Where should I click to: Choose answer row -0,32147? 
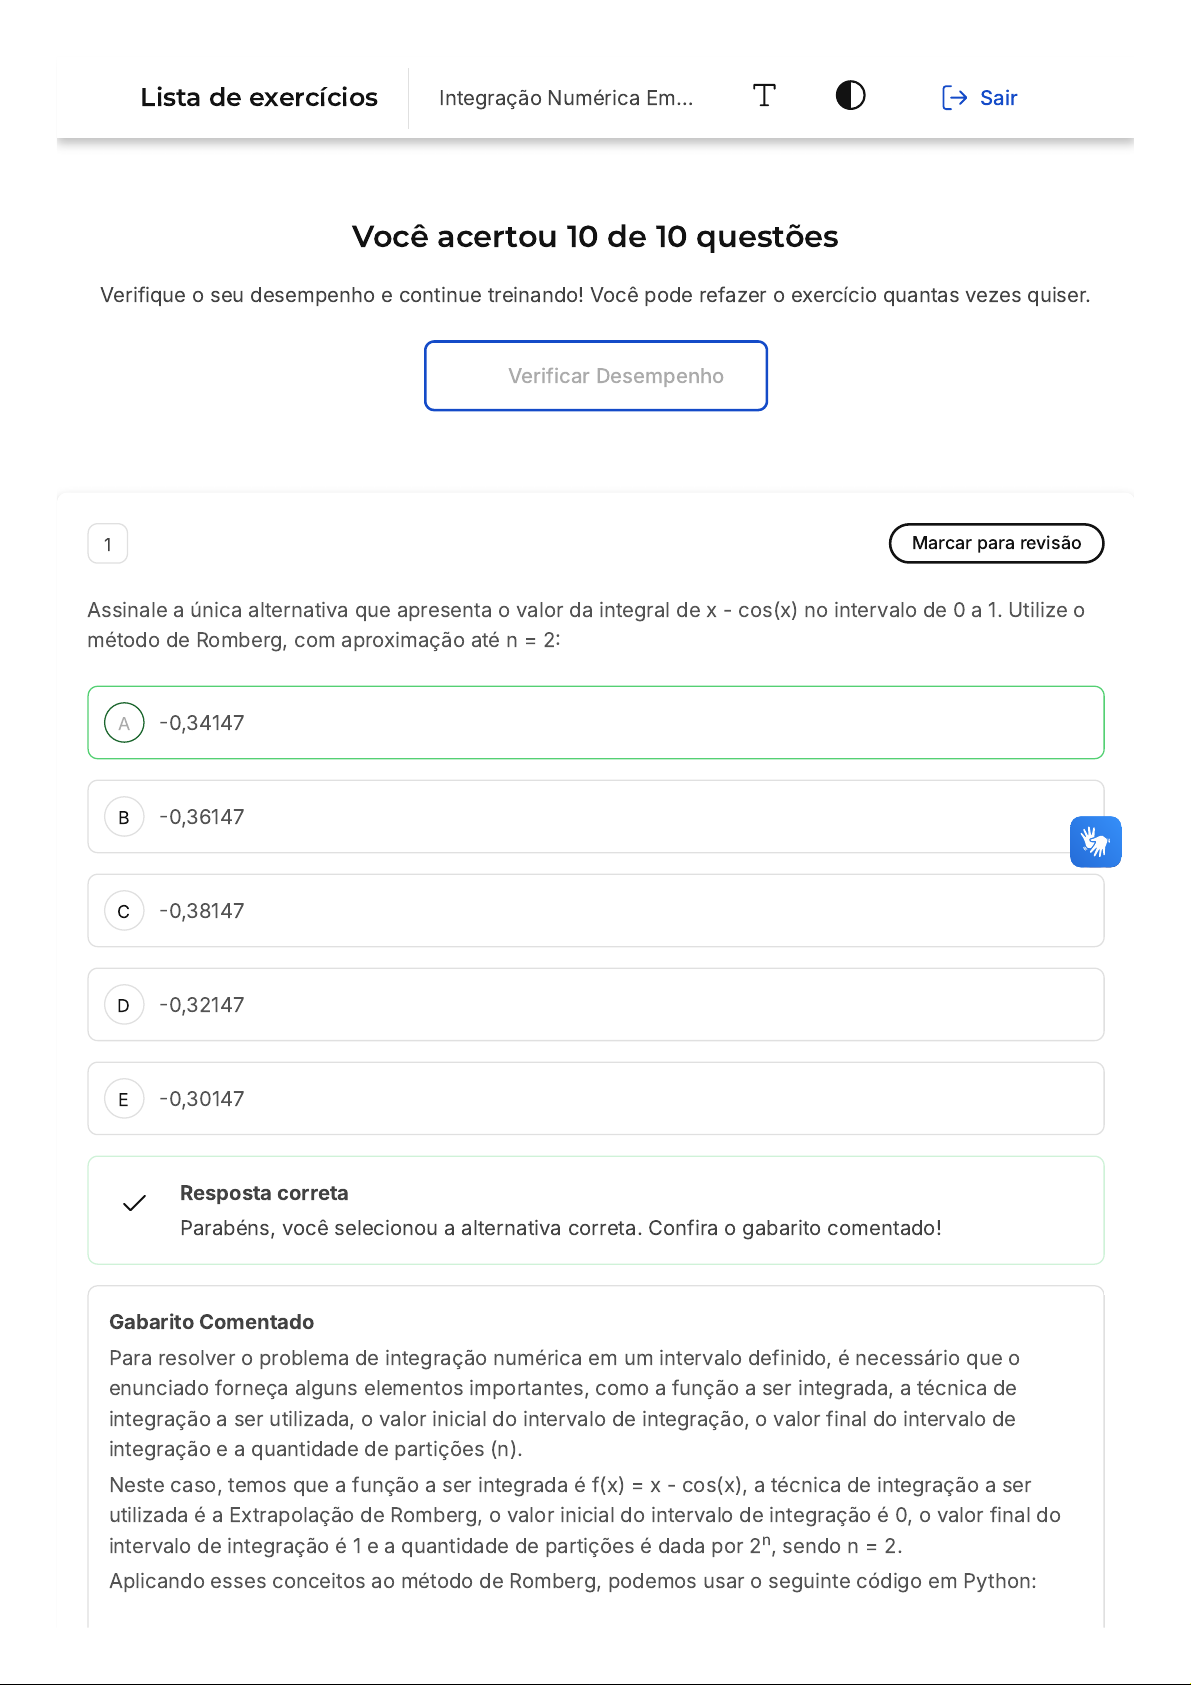pos(596,1005)
